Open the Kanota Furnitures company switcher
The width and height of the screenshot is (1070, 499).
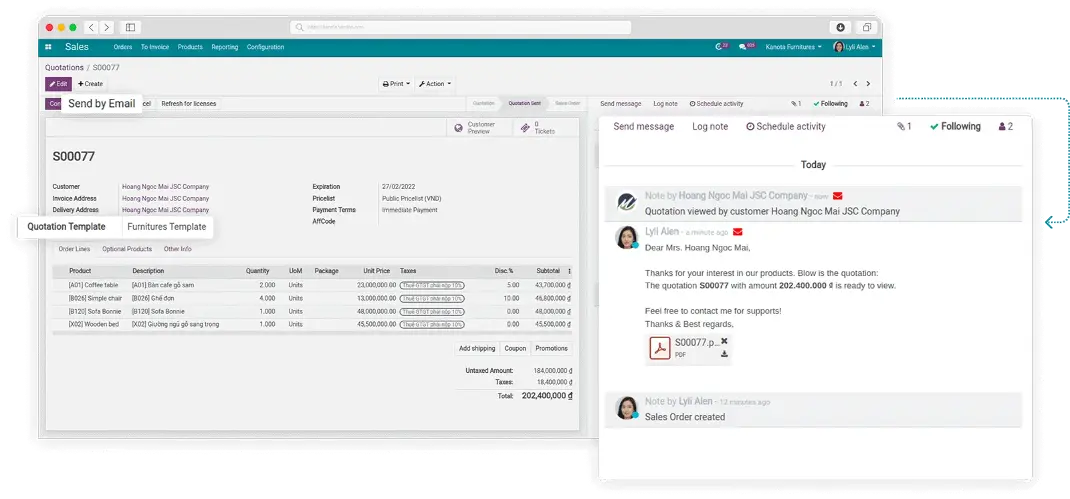point(793,47)
